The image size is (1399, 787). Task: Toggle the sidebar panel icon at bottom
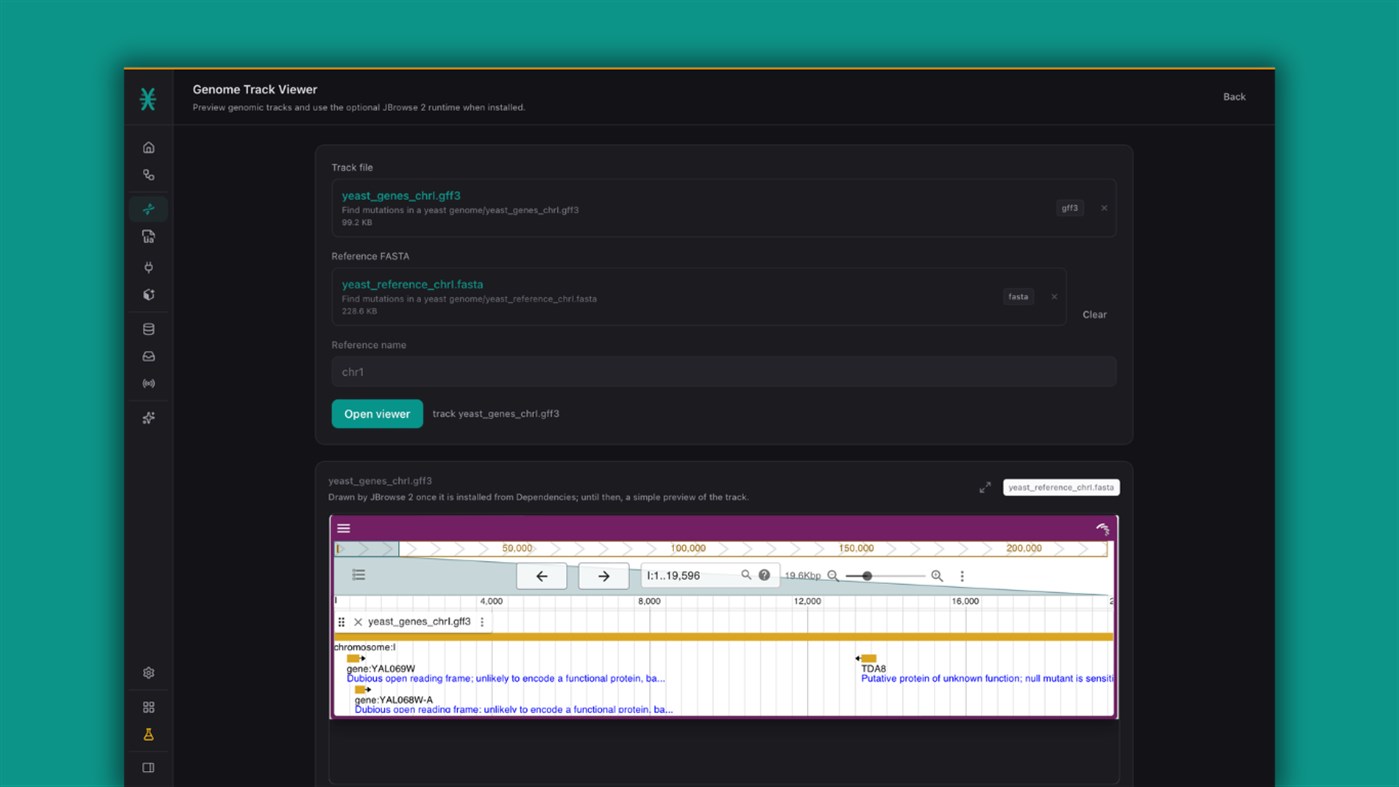[x=148, y=768]
